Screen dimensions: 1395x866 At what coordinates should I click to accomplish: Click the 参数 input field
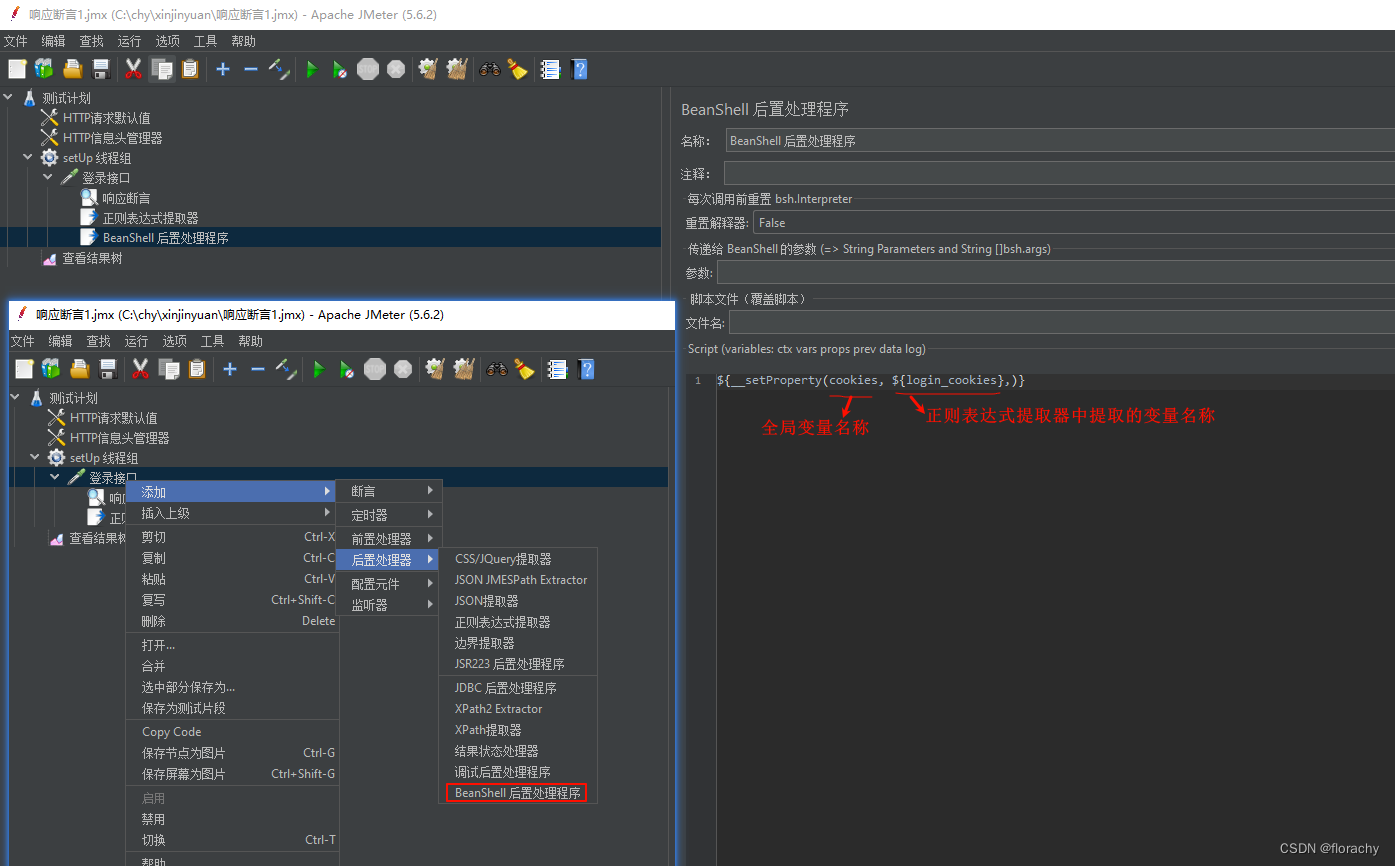(x=1056, y=273)
